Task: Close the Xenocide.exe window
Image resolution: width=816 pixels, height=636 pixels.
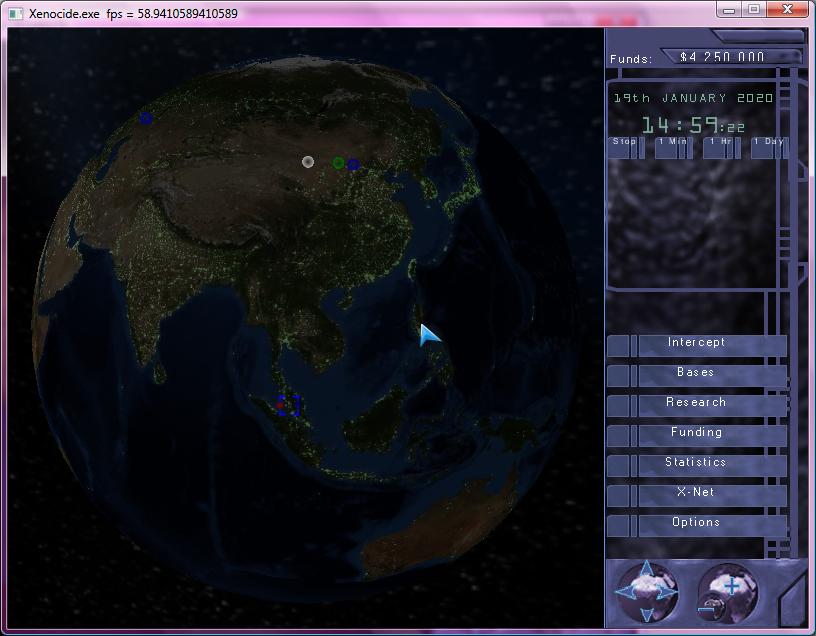Action: (x=787, y=10)
